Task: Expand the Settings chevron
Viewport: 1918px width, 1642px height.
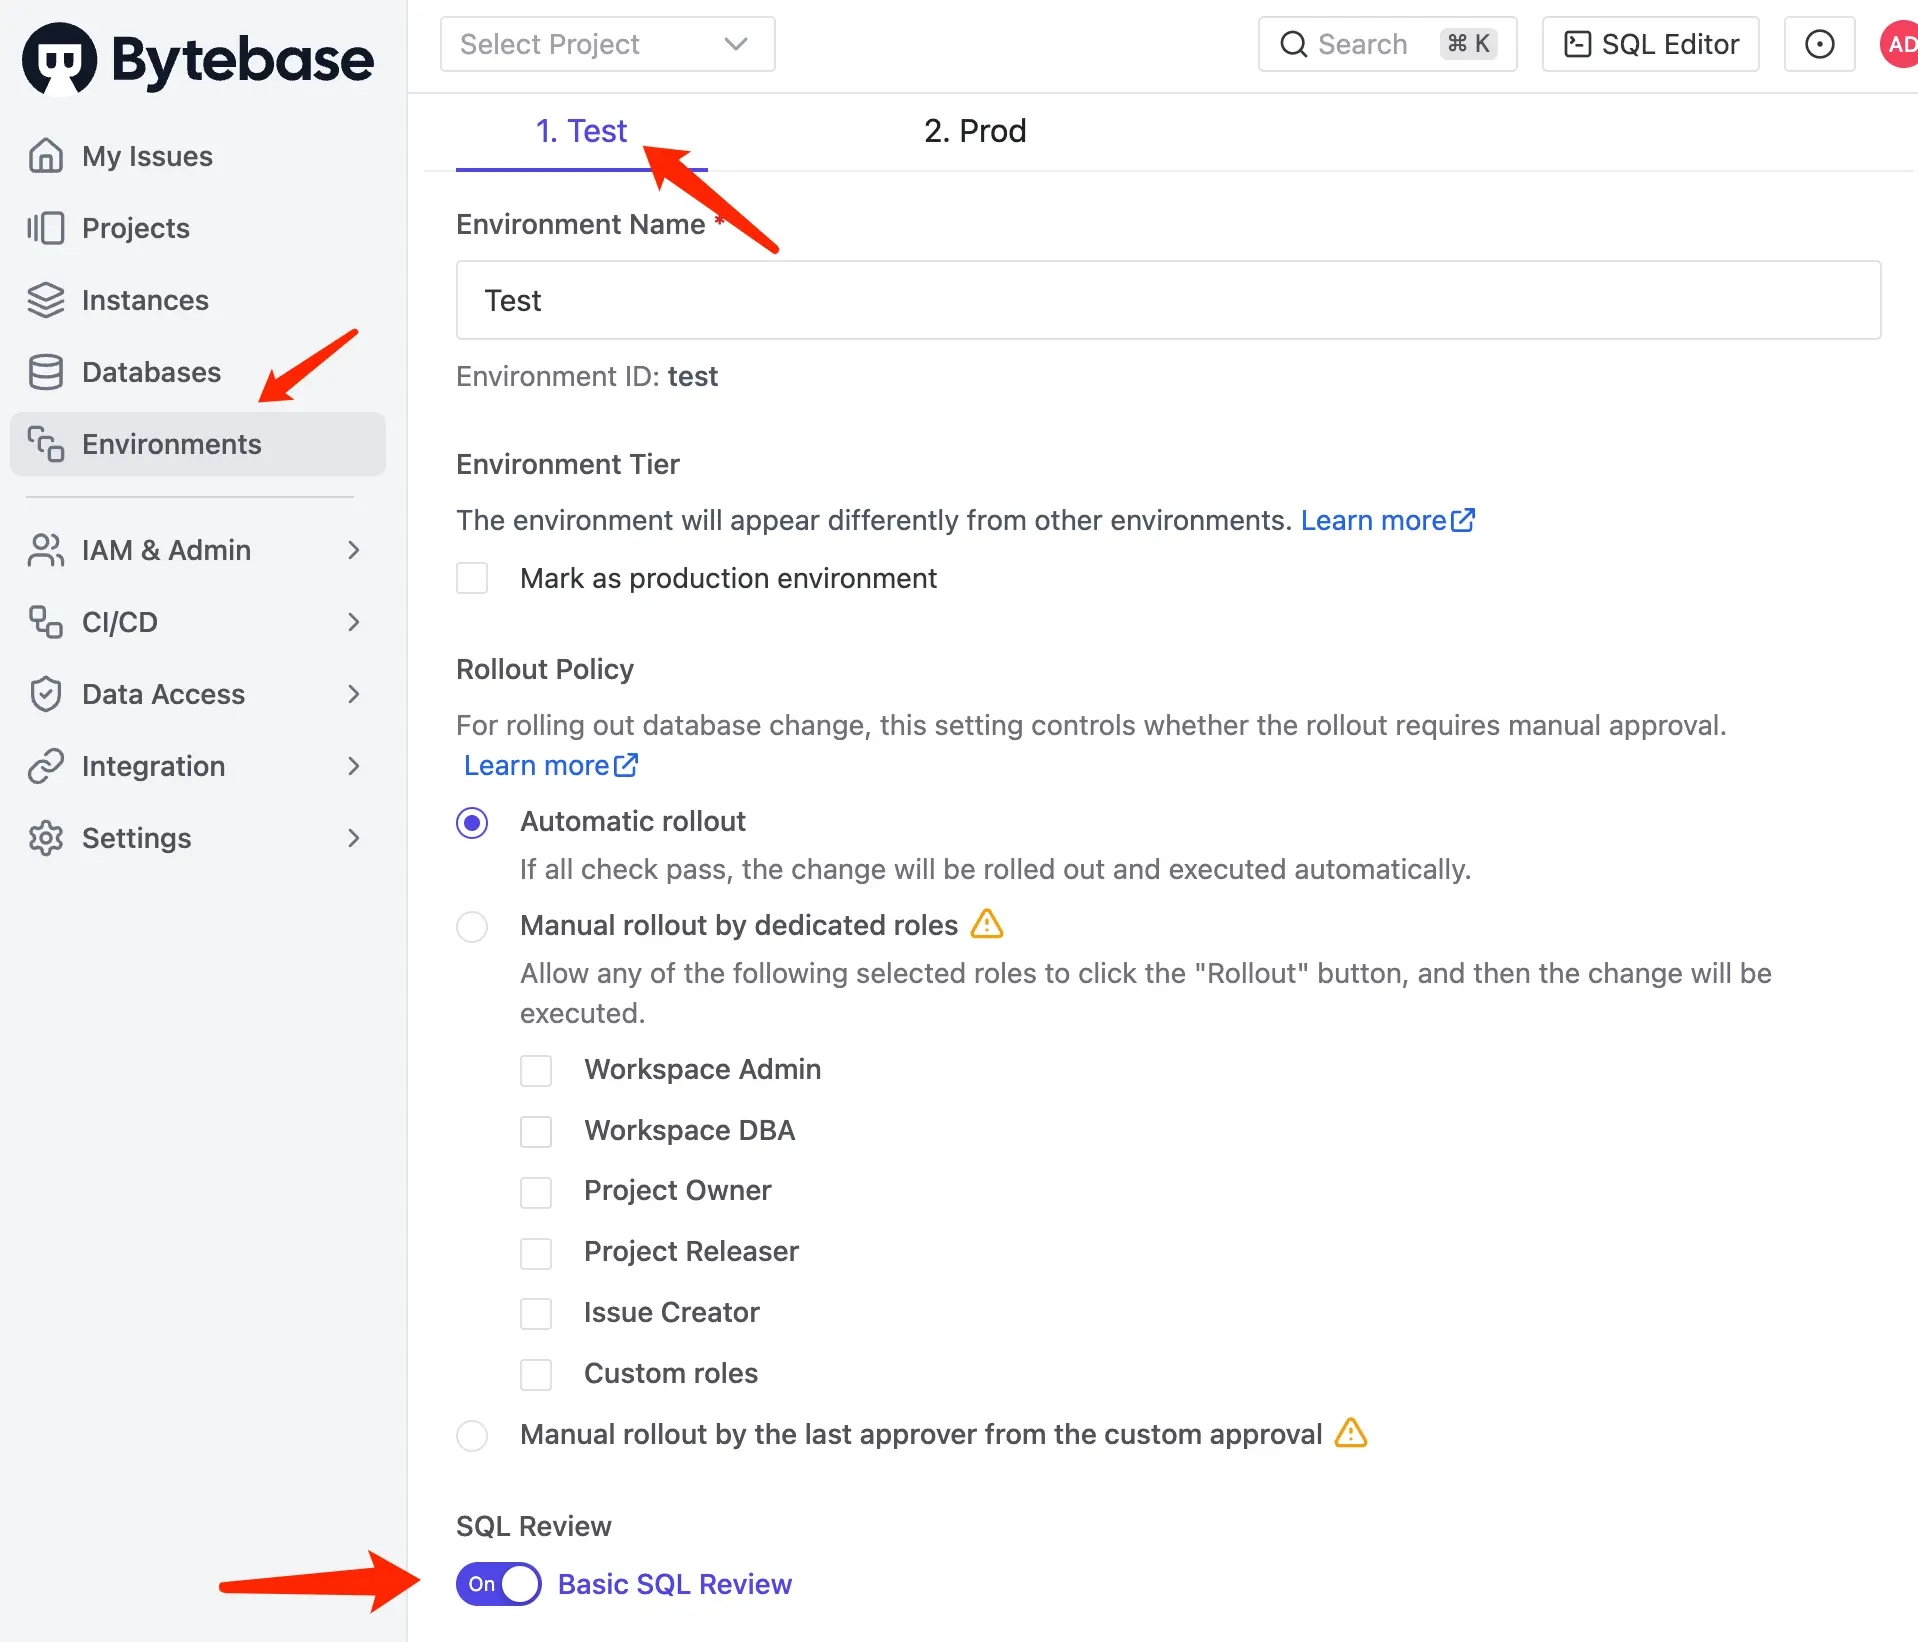Action: click(x=353, y=838)
